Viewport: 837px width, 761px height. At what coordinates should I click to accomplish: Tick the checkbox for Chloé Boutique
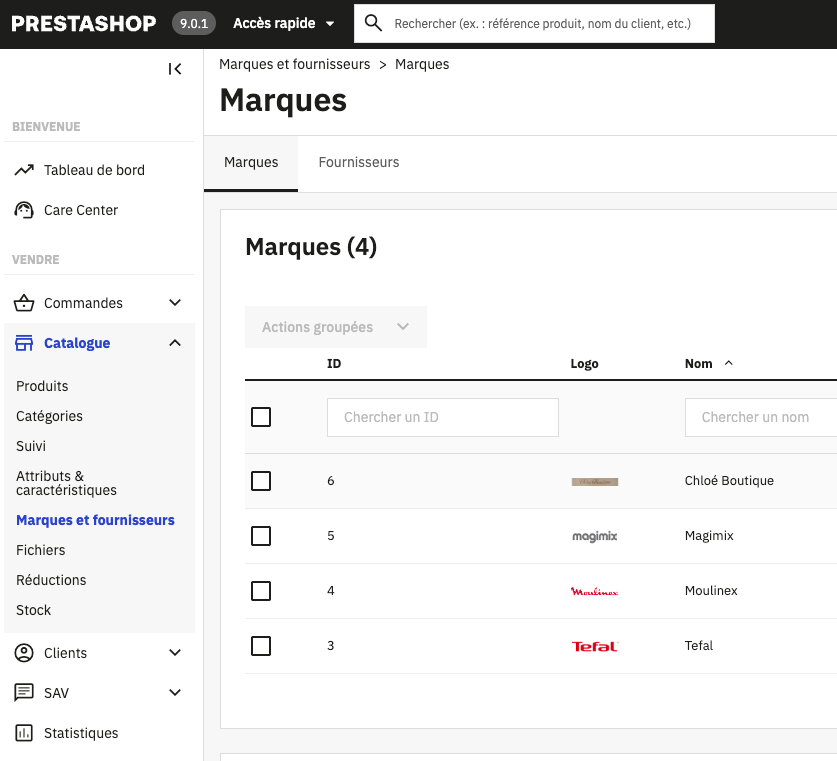[261, 481]
